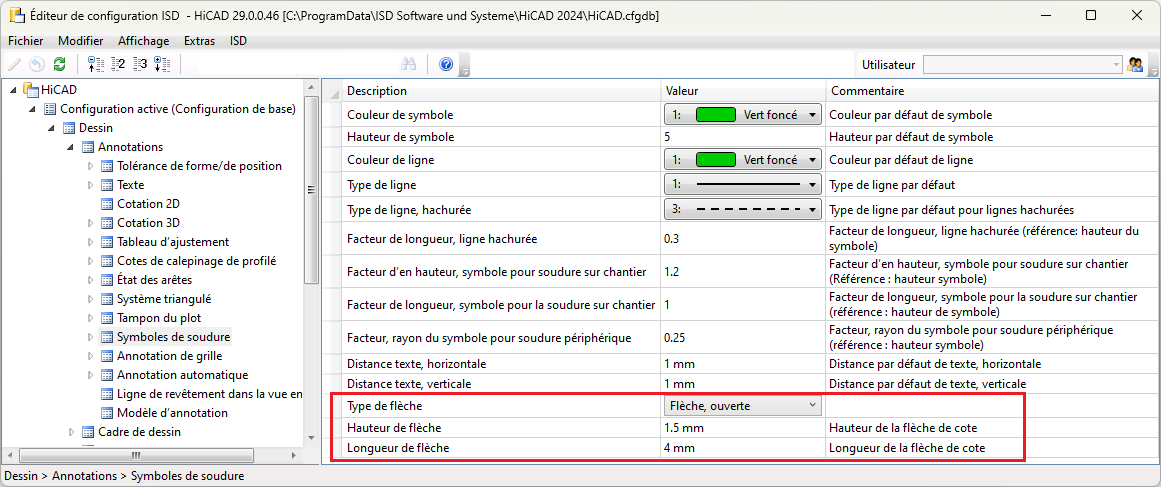
Task: Click the table icon beside Cotation 2D
Action: click(107, 204)
